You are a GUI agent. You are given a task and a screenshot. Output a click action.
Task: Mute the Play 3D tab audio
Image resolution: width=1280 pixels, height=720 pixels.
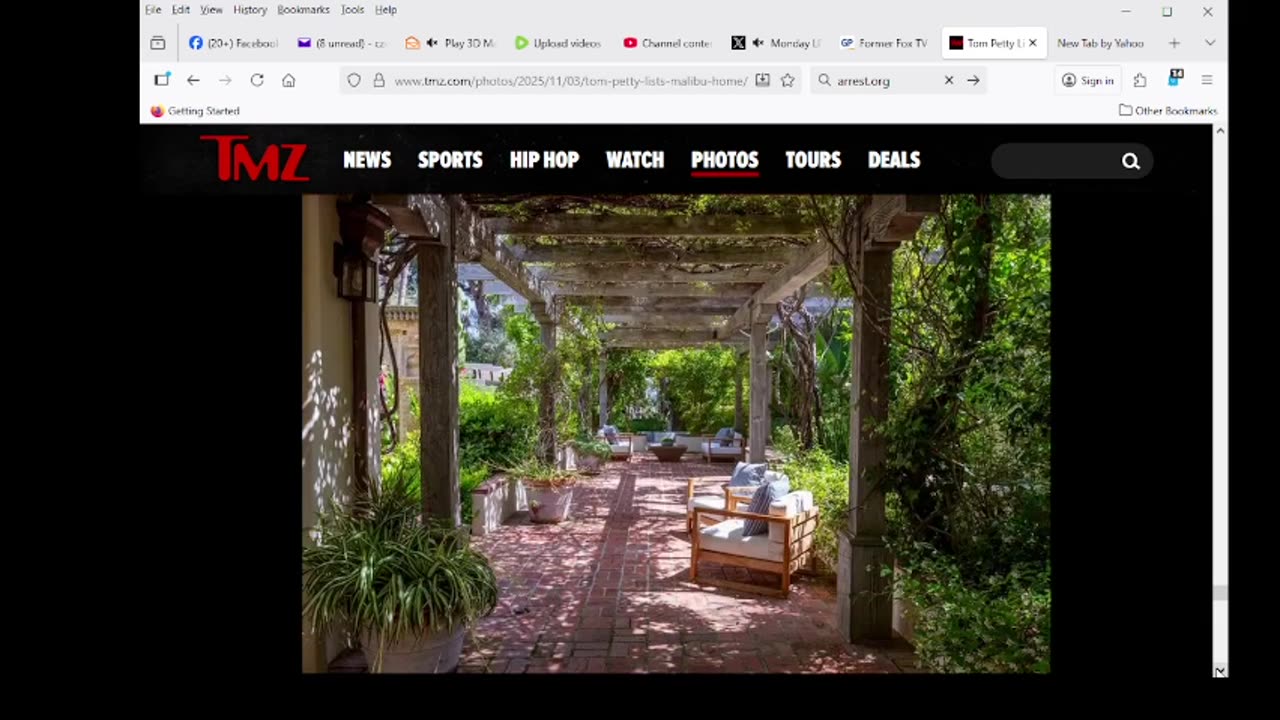pos(432,43)
